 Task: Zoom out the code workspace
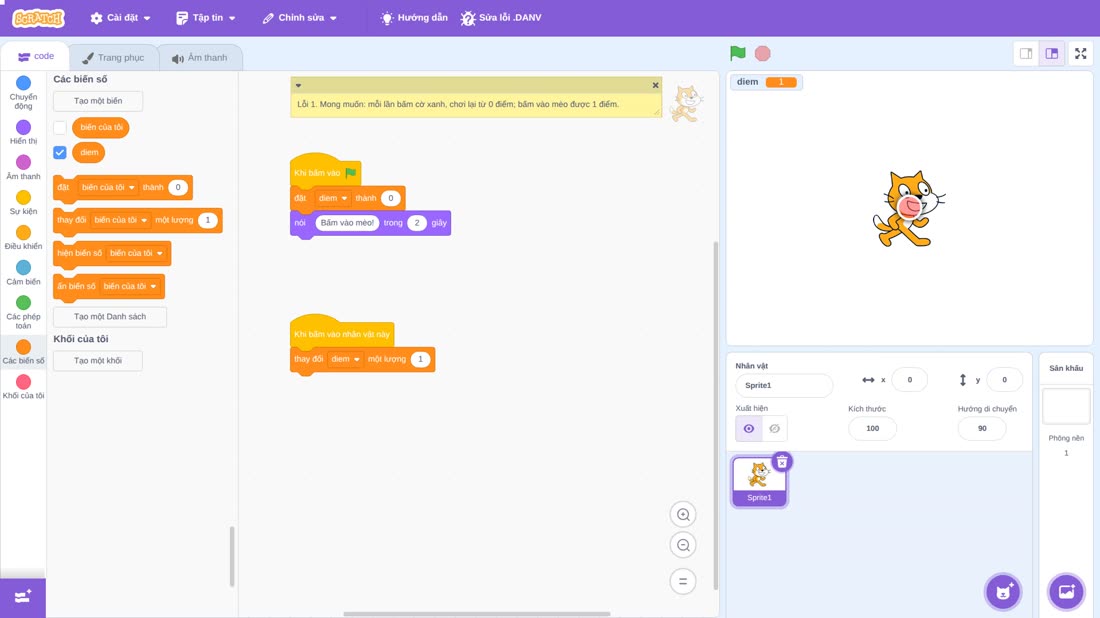(x=683, y=545)
